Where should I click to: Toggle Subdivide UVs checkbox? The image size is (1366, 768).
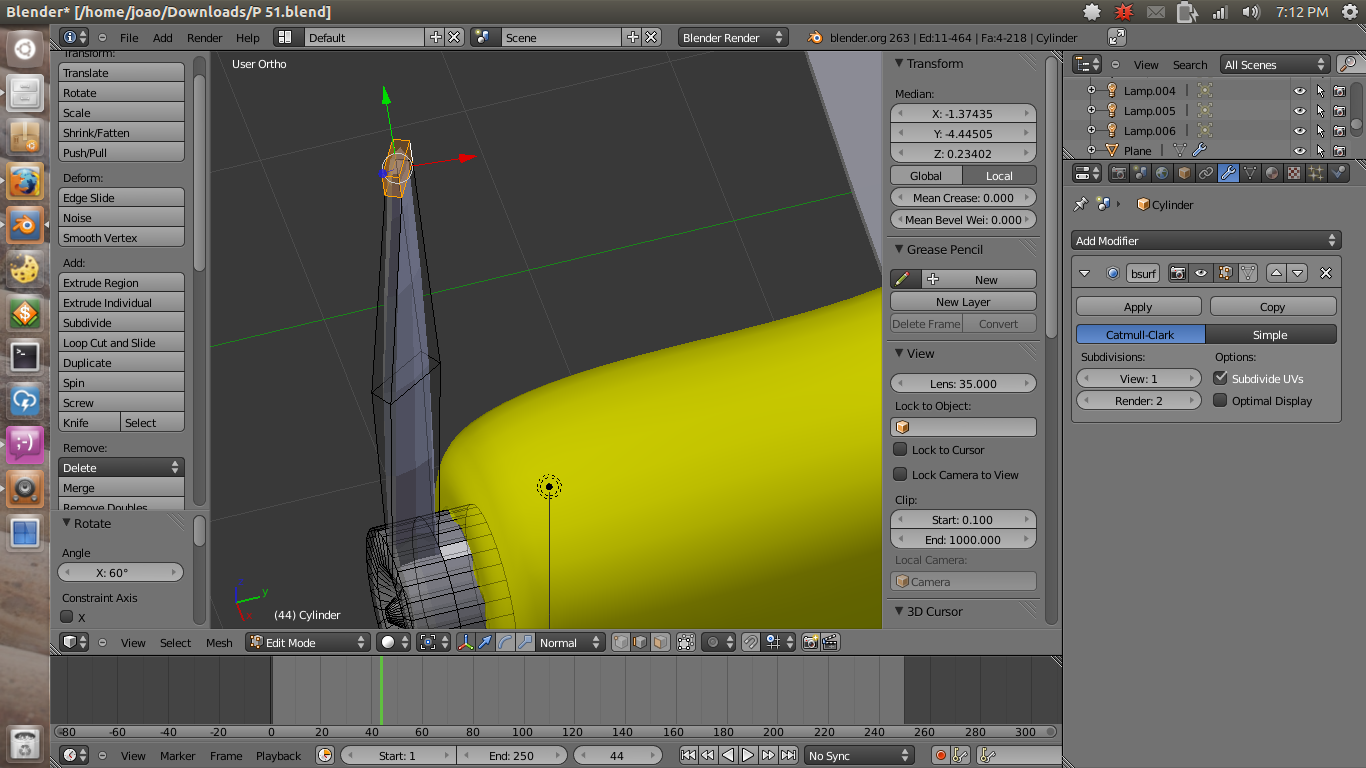coord(1221,378)
